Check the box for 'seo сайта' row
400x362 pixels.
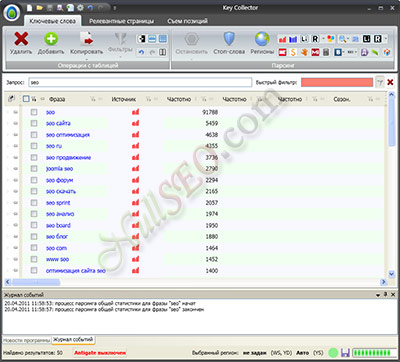click(x=34, y=123)
